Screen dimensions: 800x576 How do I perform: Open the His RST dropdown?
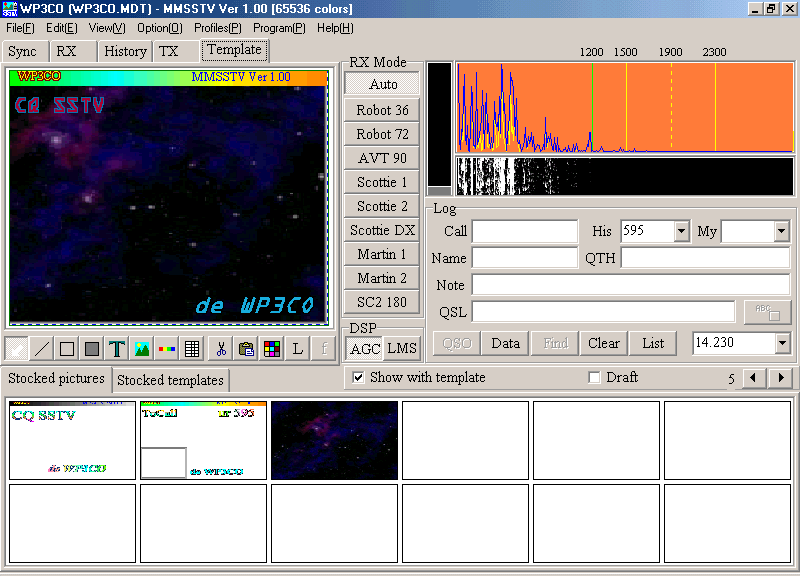pyautogui.click(x=682, y=232)
